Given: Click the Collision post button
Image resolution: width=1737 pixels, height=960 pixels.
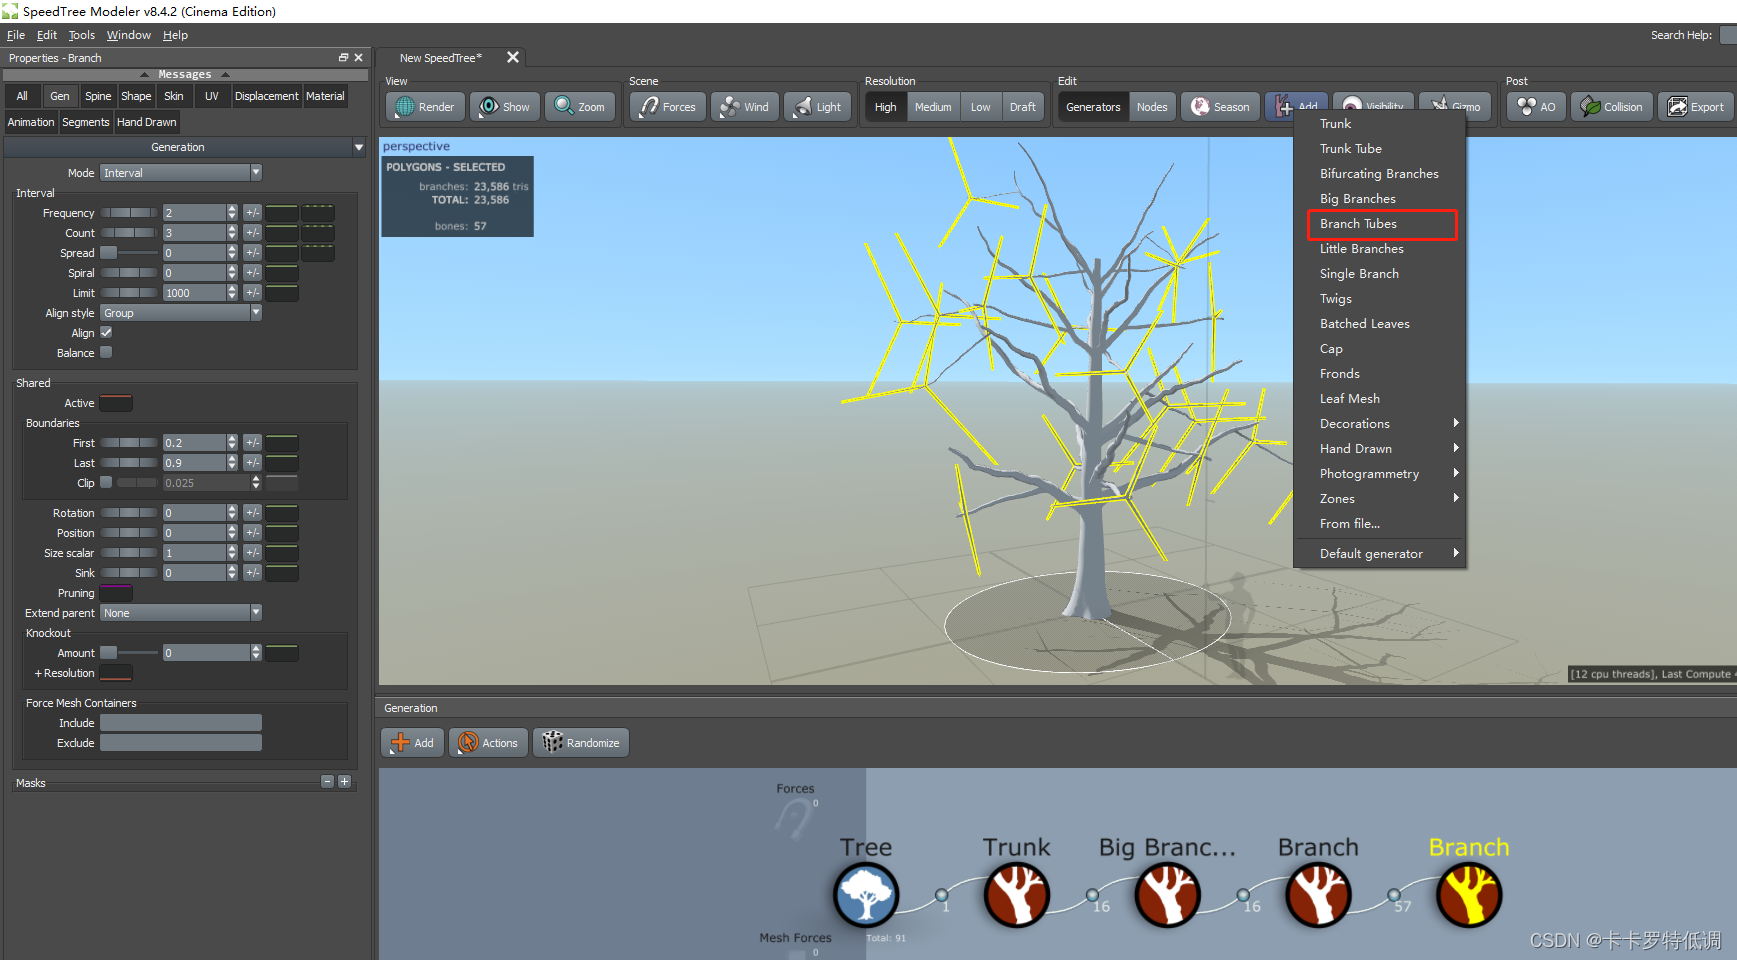Looking at the screenshot, I should (1612, 107).
